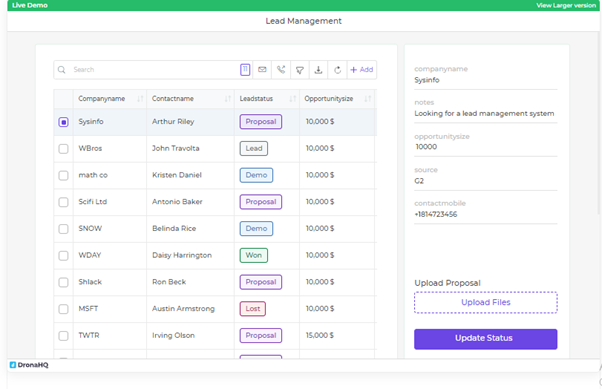Check the WDAY row checkbox
Screen dimensions: 602x389
[63, 255]
